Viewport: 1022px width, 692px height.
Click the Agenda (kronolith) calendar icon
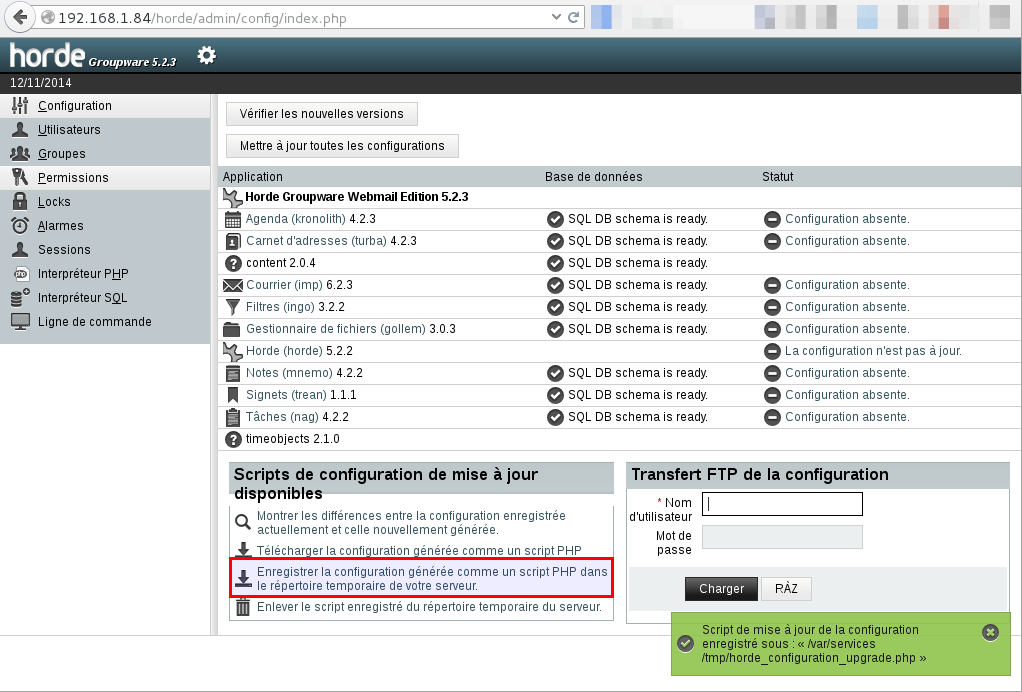click(x=233, y=219)
